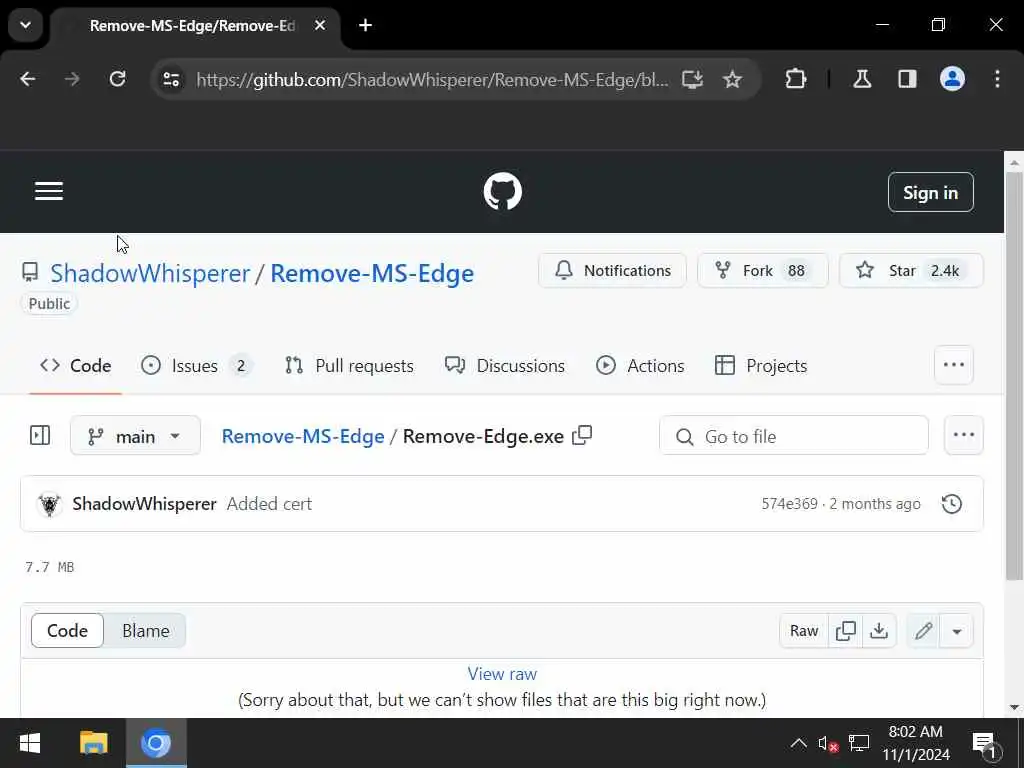Show hidden system tray icons
The image size is (1024, 768).
pyautogui.click(x=798, y=743)
